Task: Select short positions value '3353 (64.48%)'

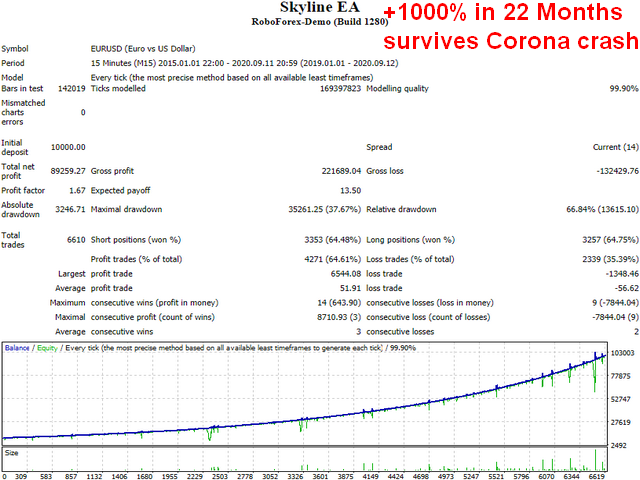Action: pyautogui.click(x=333, y=240)
